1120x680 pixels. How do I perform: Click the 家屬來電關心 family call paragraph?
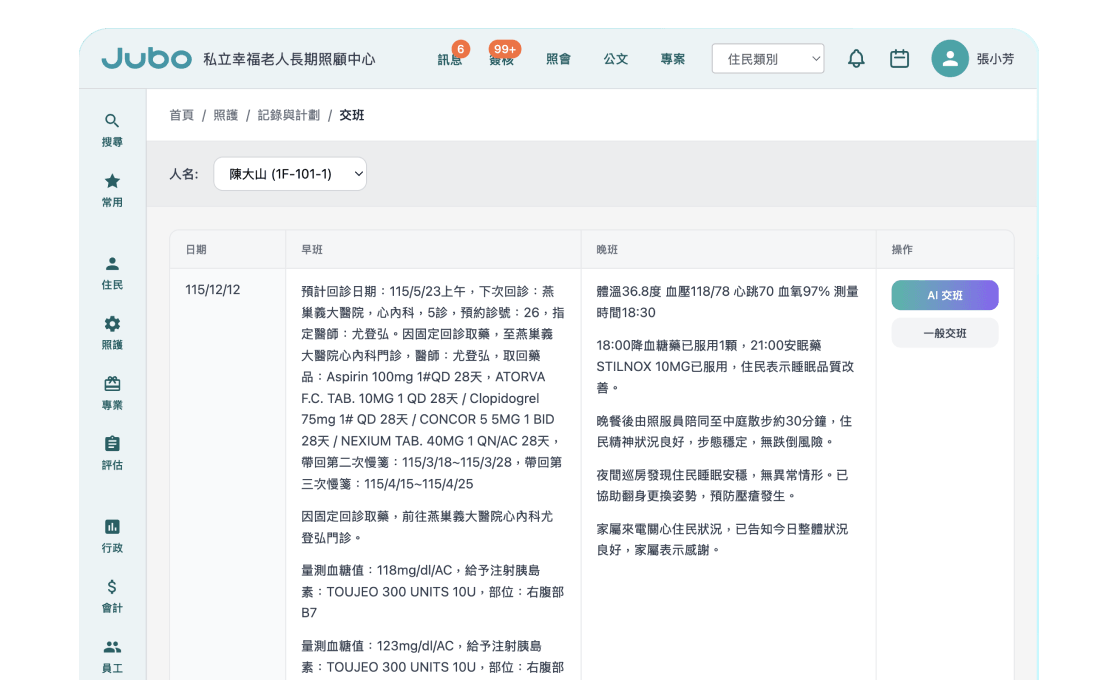pos(722,539)
